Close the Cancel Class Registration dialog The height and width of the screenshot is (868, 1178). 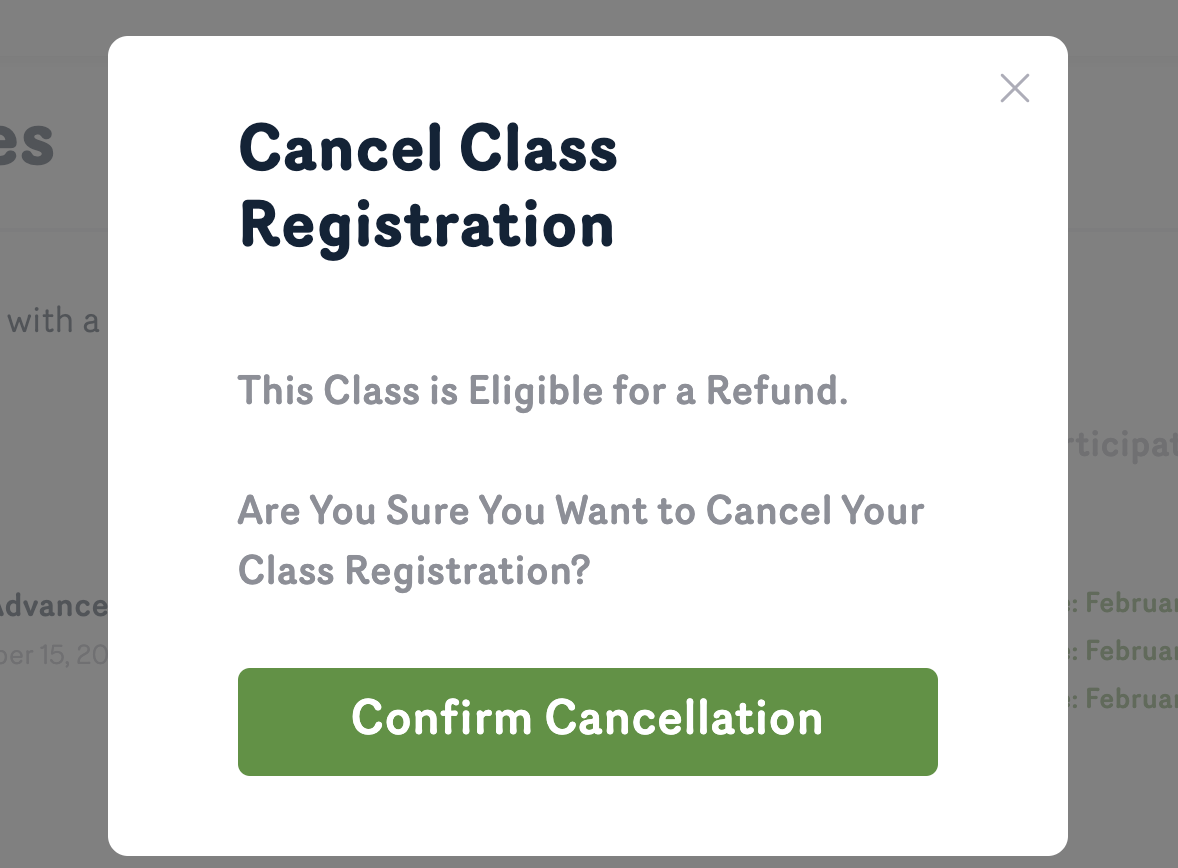[1015, 89]
